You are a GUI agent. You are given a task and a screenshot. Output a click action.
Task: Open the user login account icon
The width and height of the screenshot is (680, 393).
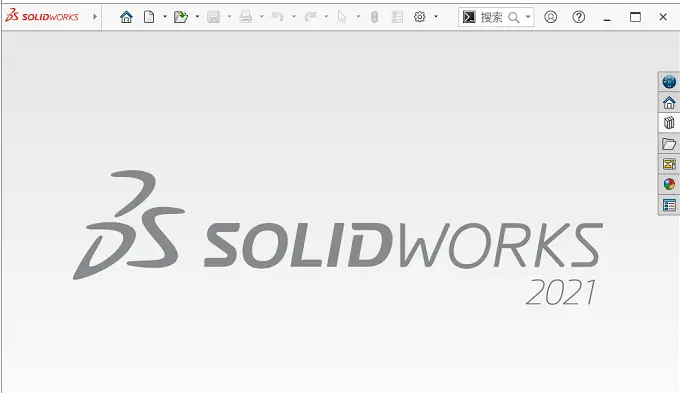tap(551, 17)
